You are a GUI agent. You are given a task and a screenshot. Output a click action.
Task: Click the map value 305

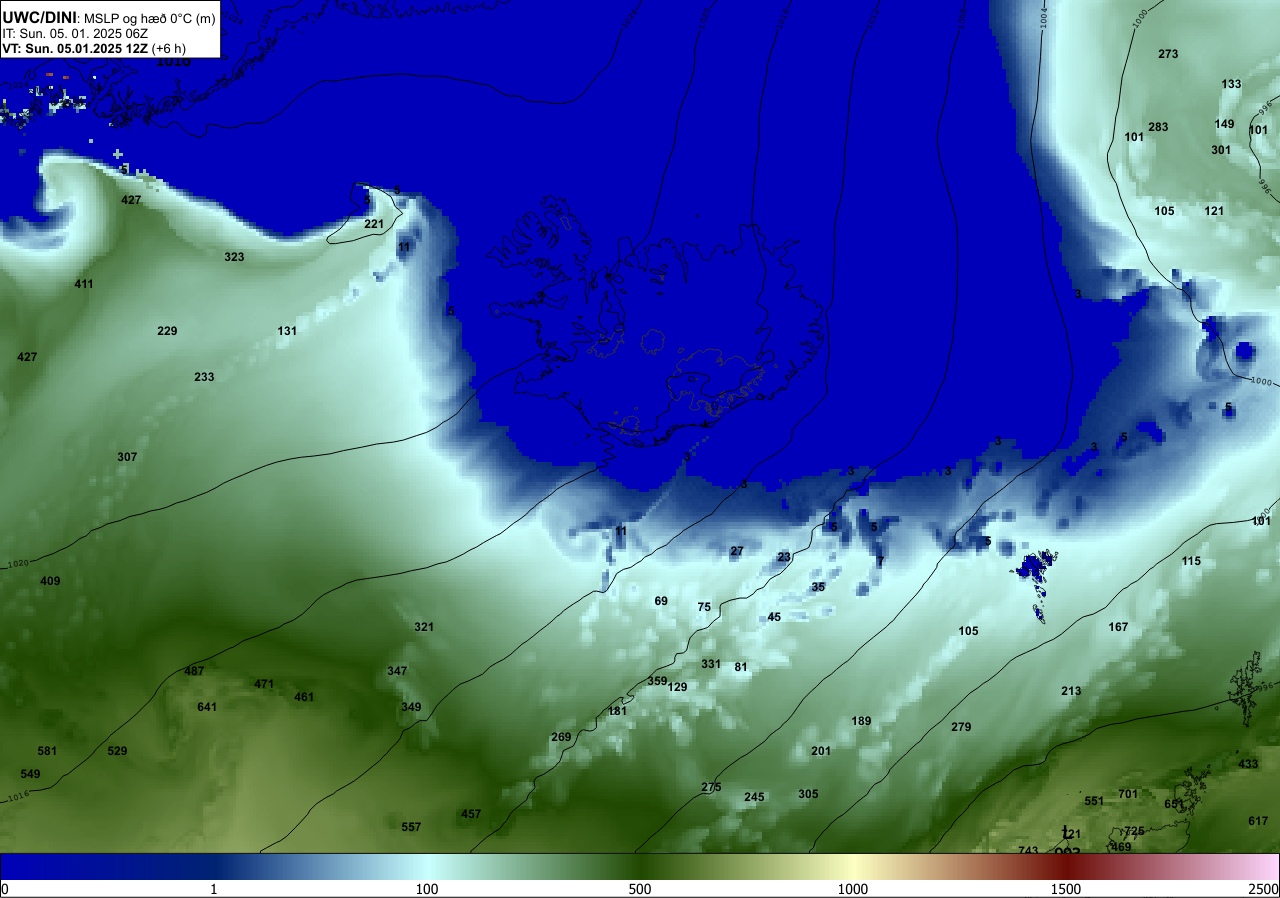808,794
